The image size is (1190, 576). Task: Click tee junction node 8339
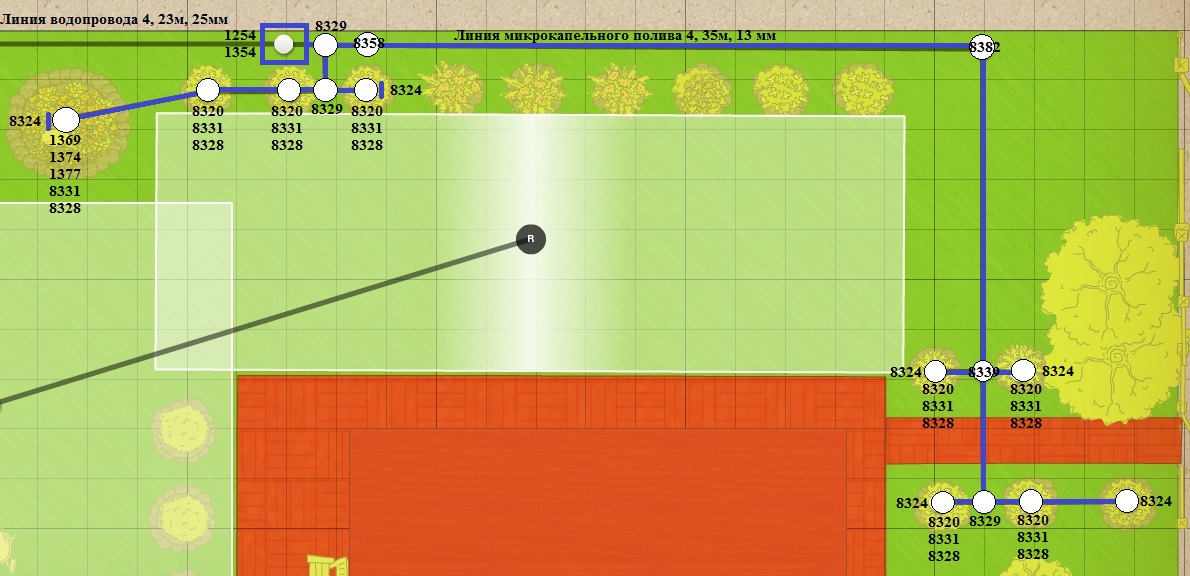coord(982,372)
